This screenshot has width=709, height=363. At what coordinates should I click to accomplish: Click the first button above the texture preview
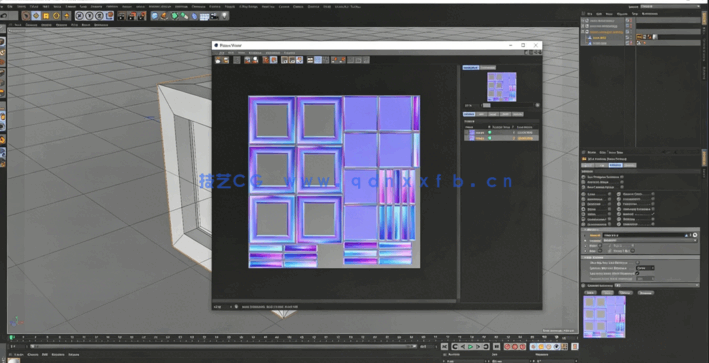pos(591,292)
